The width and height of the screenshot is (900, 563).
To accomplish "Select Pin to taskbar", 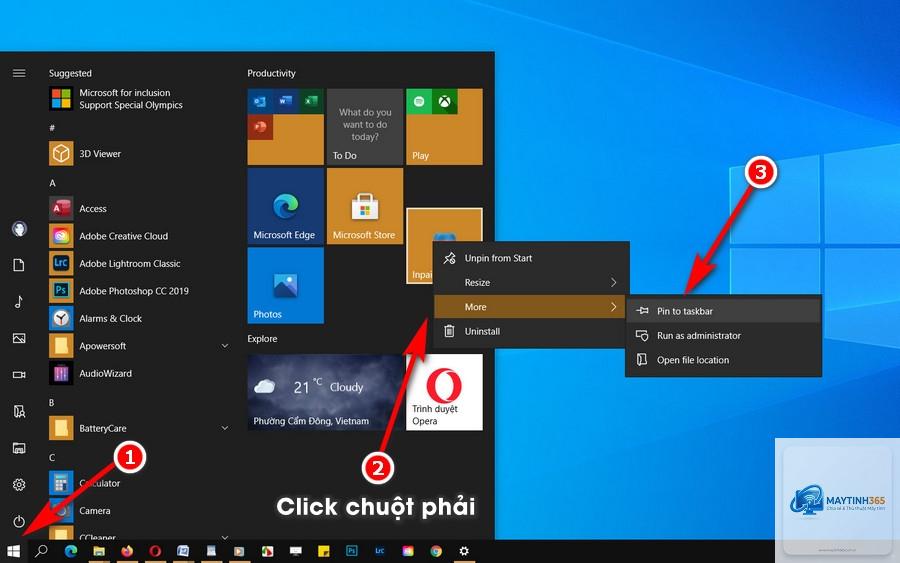I will tap(723, 311).
